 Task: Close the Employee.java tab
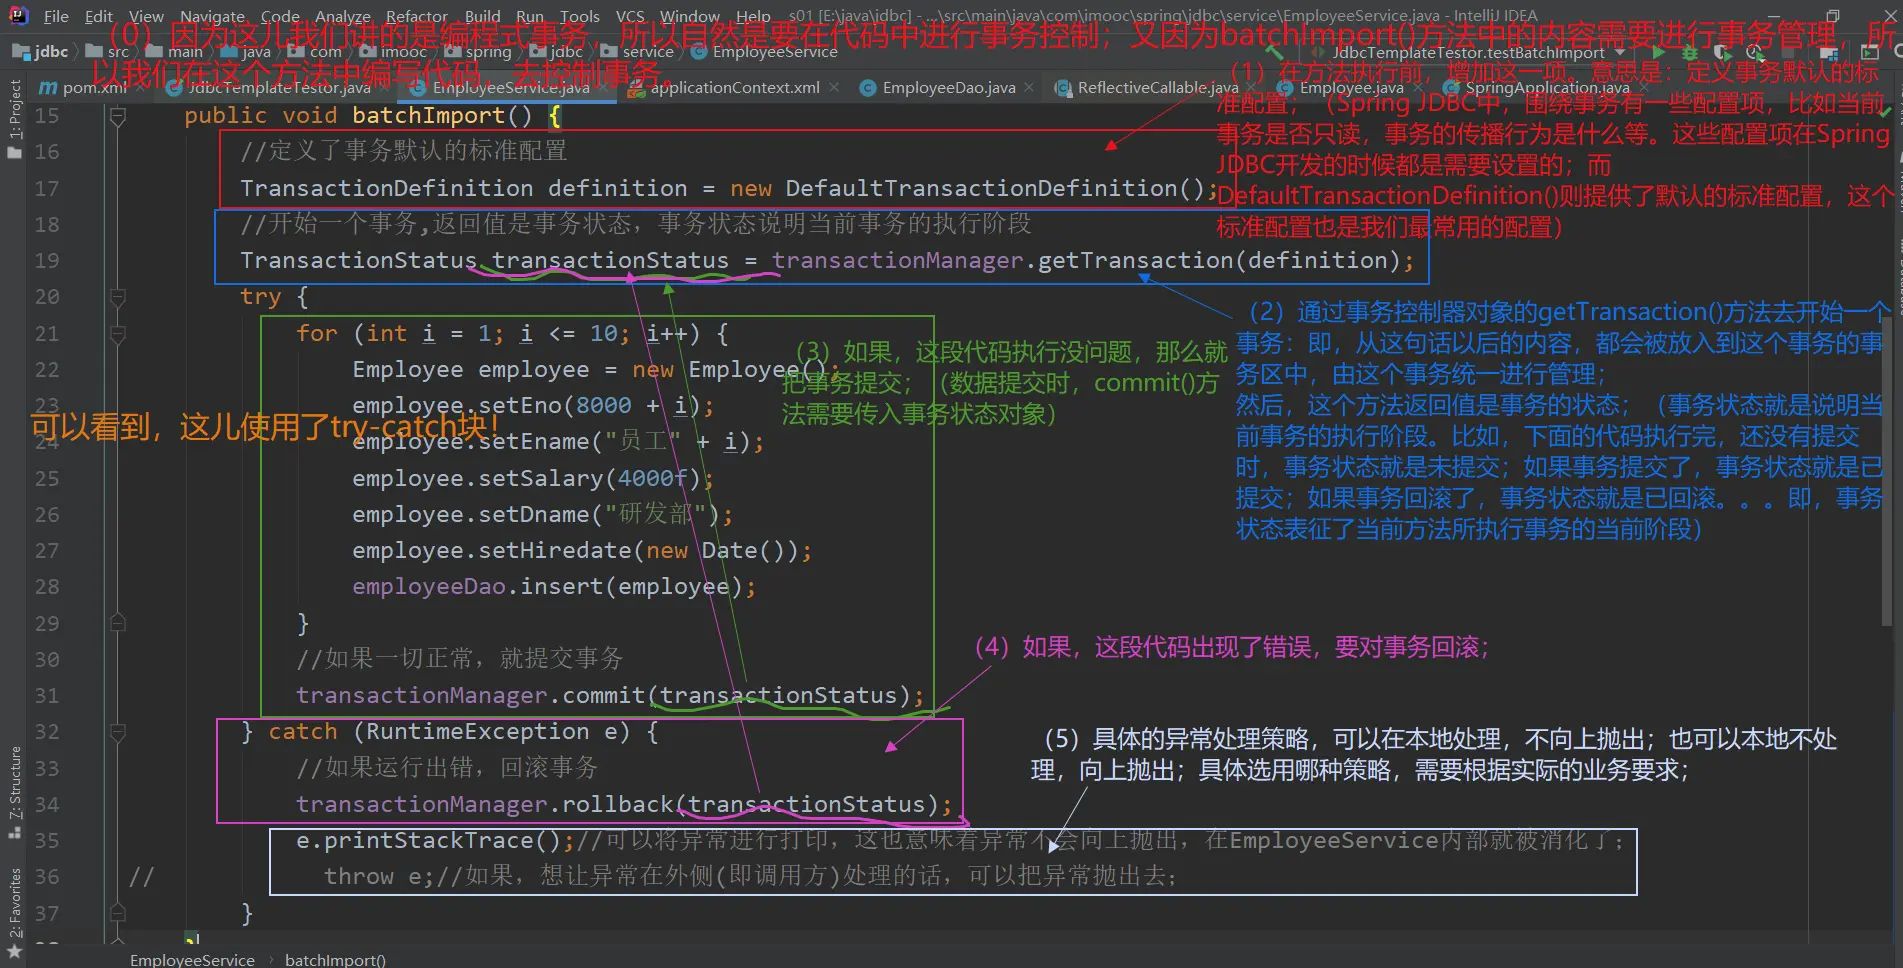coord(1416,88)
